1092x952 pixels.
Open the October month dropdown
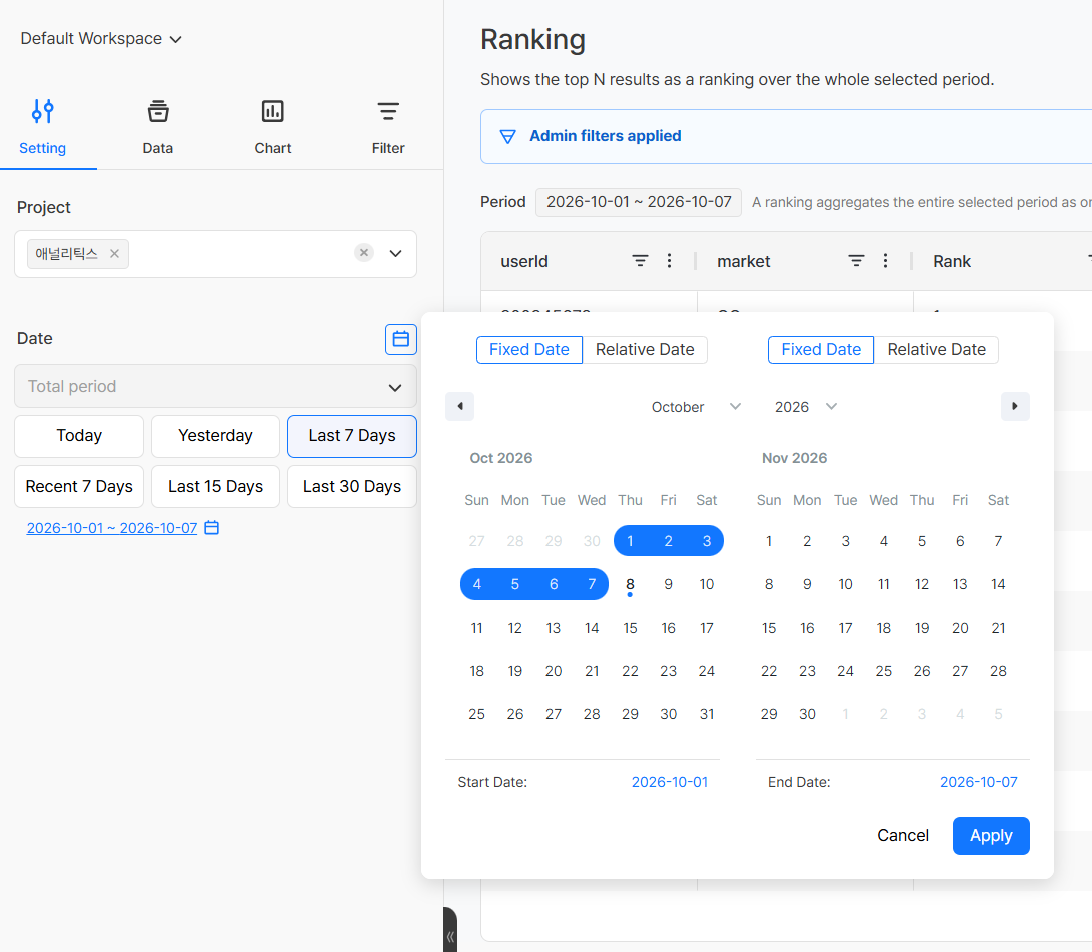pyautogui.click(x=696, y=407)
